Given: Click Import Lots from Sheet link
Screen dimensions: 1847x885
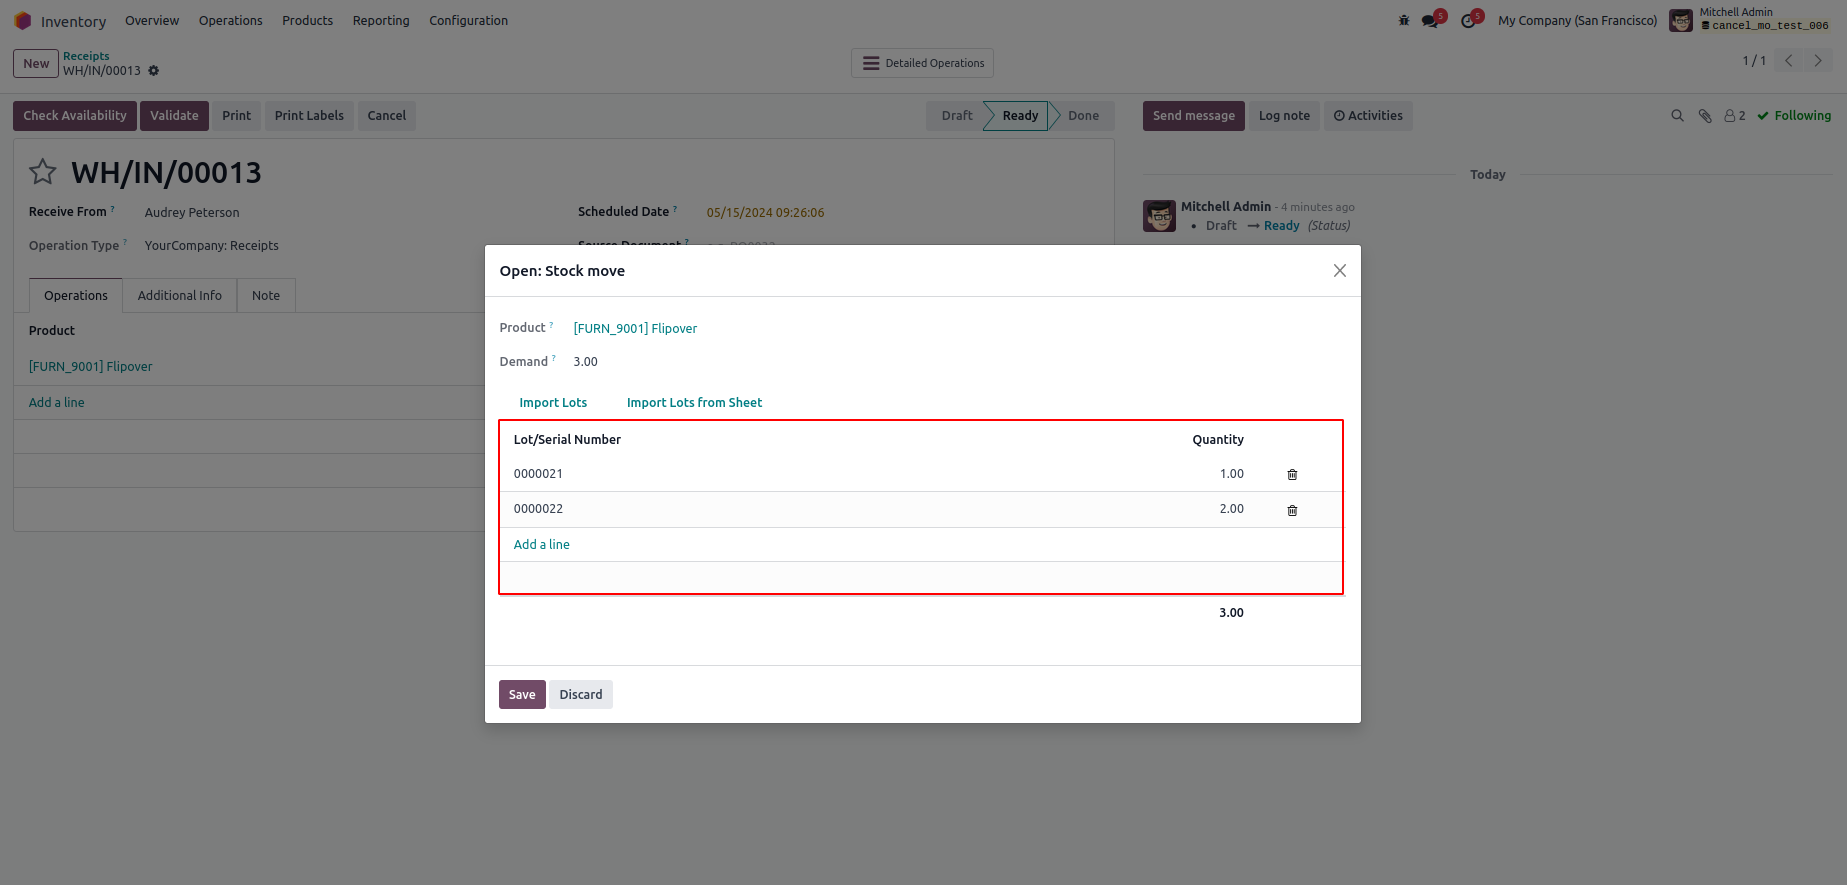Looking at the screenshot, I should (694, 403).
